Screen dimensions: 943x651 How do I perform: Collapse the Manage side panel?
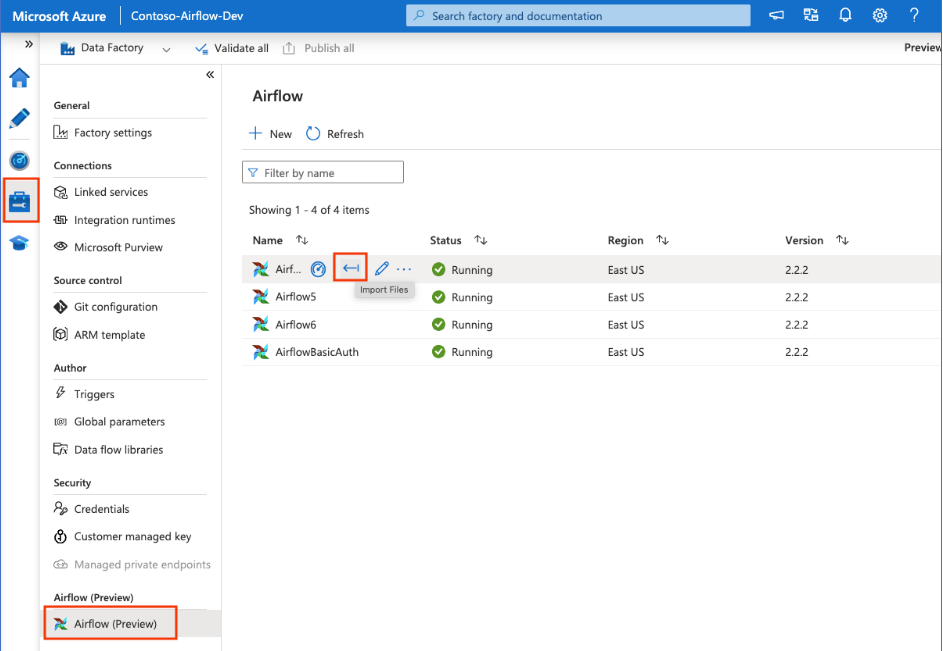210,75
